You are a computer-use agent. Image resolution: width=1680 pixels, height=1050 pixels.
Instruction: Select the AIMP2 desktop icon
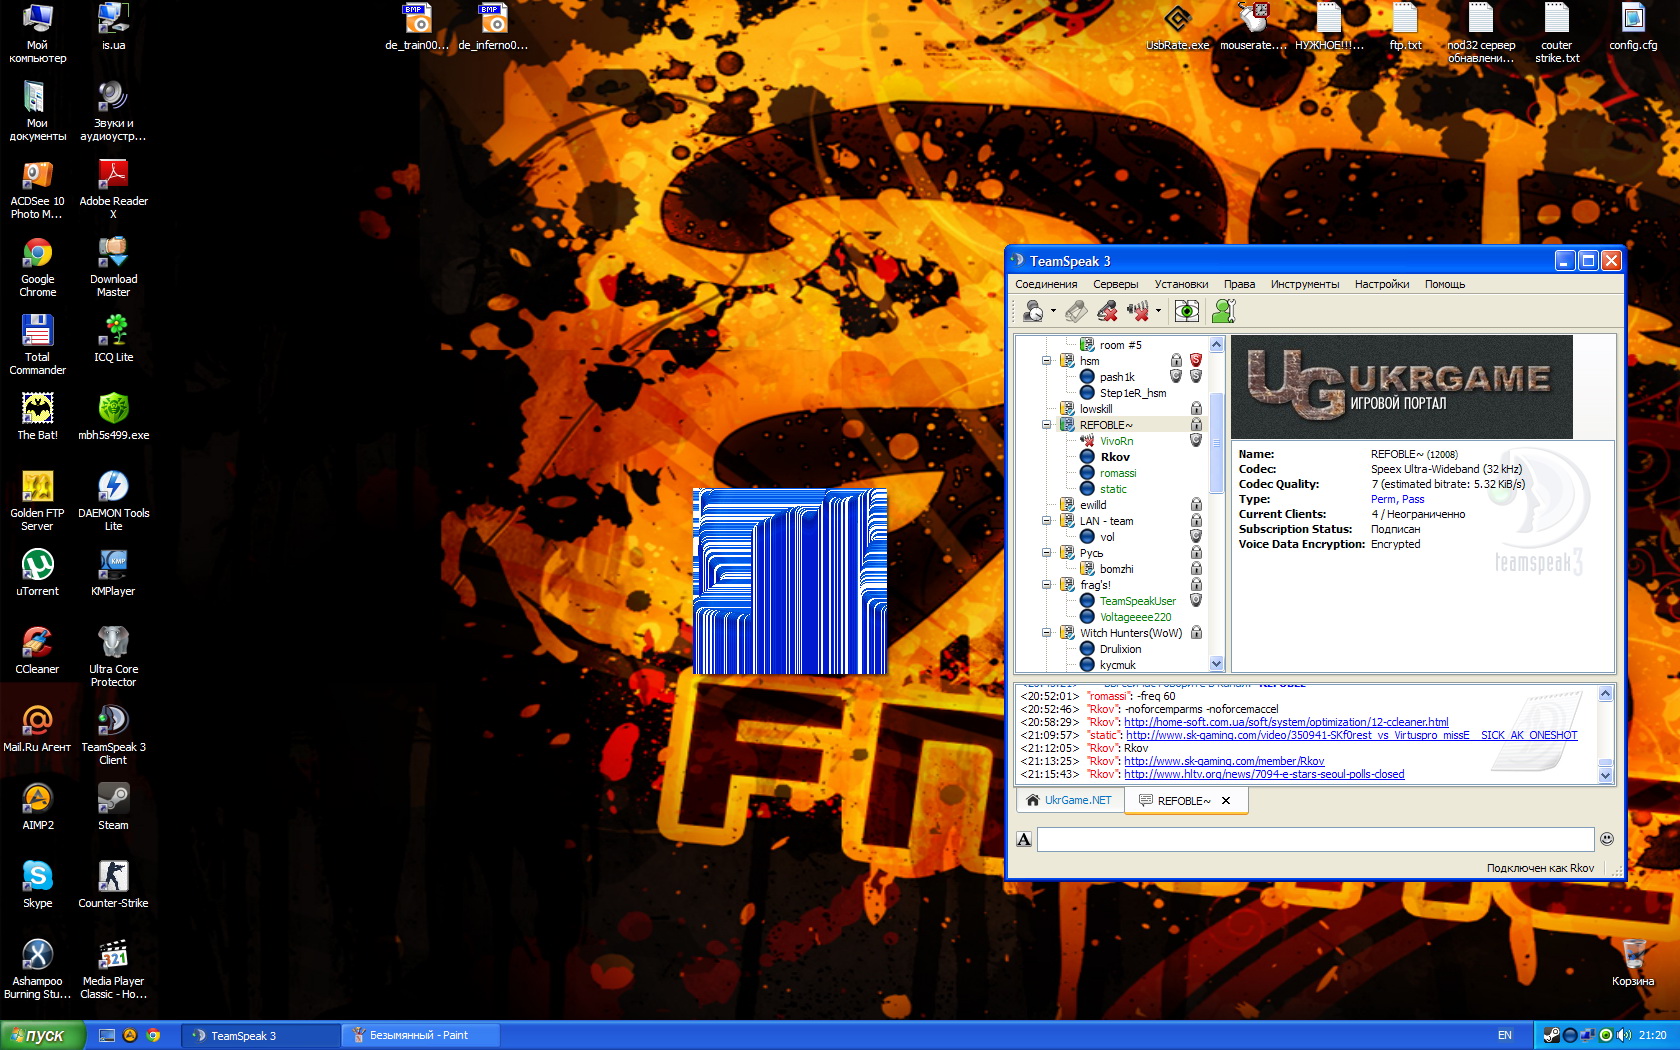38,807
